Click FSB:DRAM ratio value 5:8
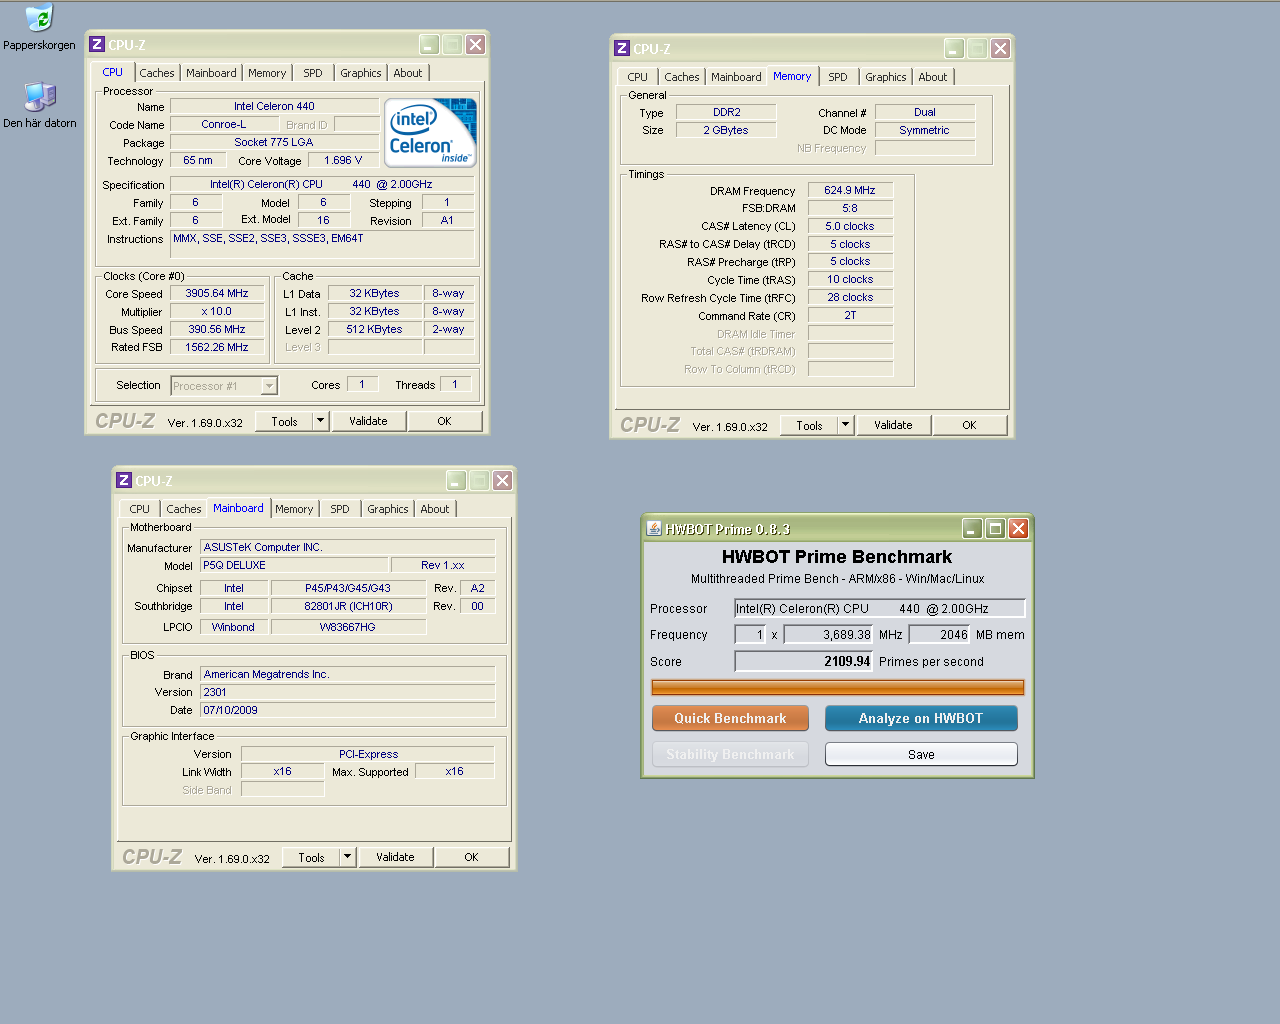The image size is (1280, 1024). pos(850,208)
